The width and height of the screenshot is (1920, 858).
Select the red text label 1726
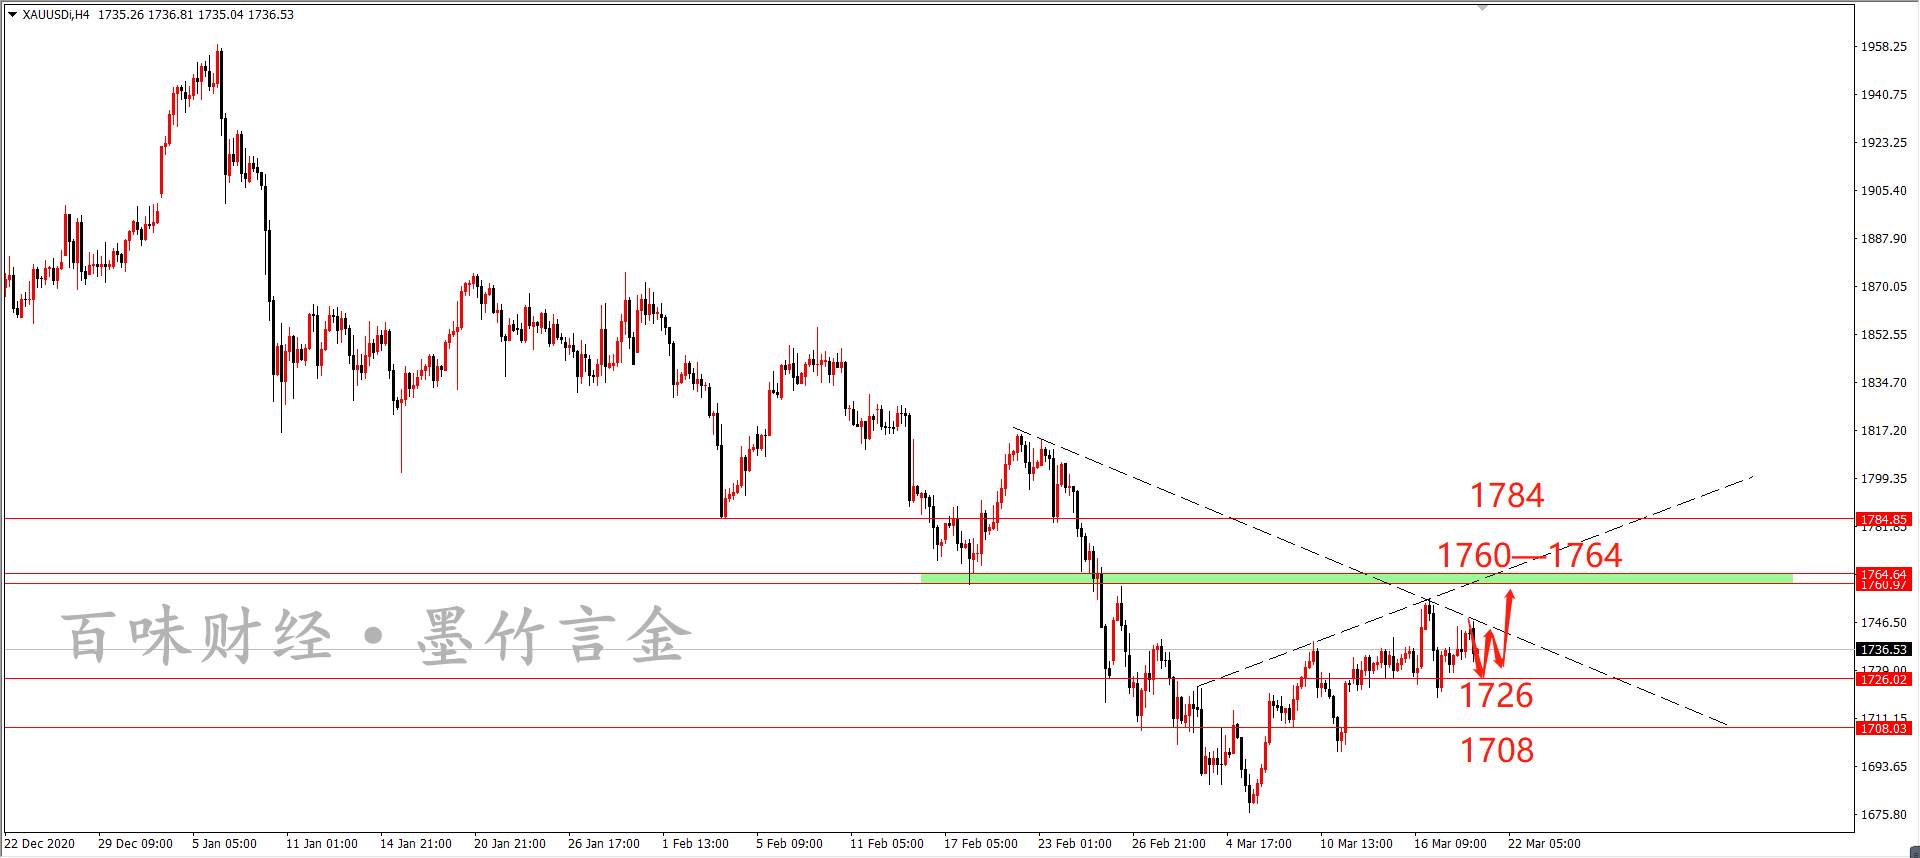point(1496,695)
